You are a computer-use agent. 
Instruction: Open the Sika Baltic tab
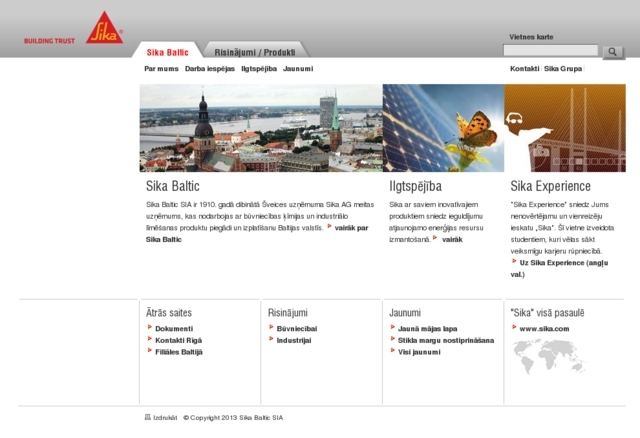tap(167, 52)
